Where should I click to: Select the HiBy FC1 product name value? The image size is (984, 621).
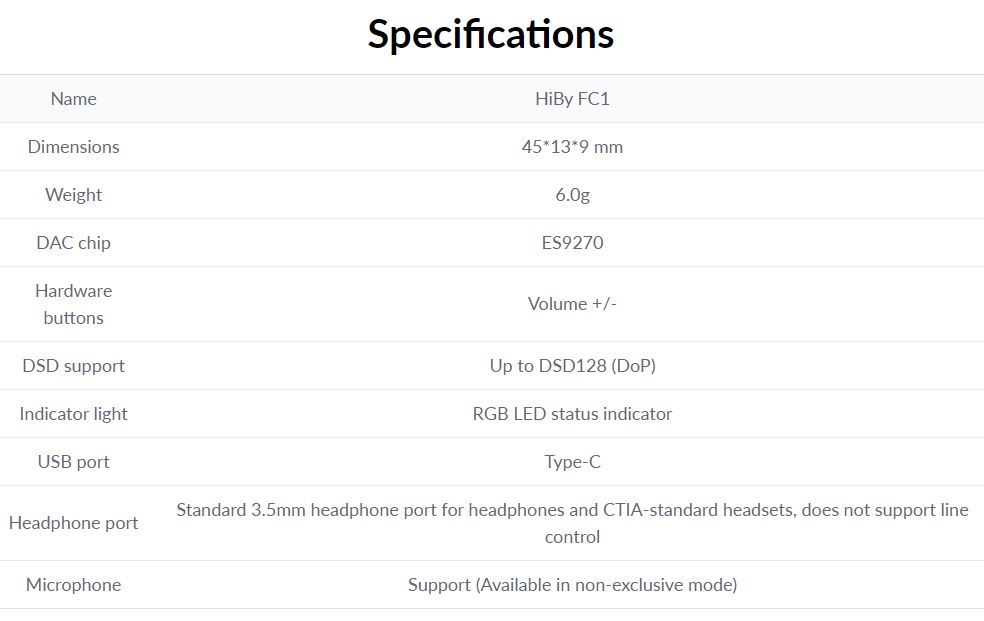pos(572,99)
